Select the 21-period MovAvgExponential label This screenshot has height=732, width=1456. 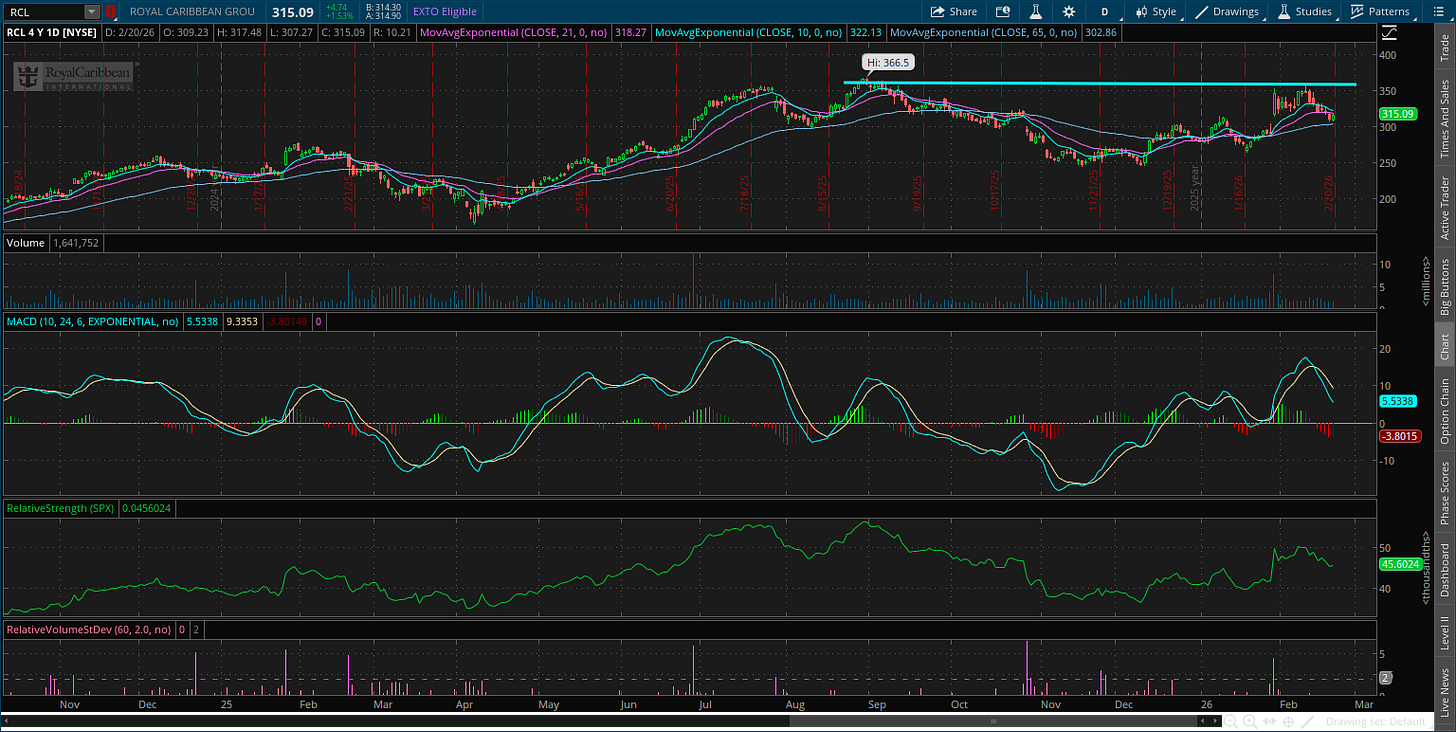tap(513, 33)
